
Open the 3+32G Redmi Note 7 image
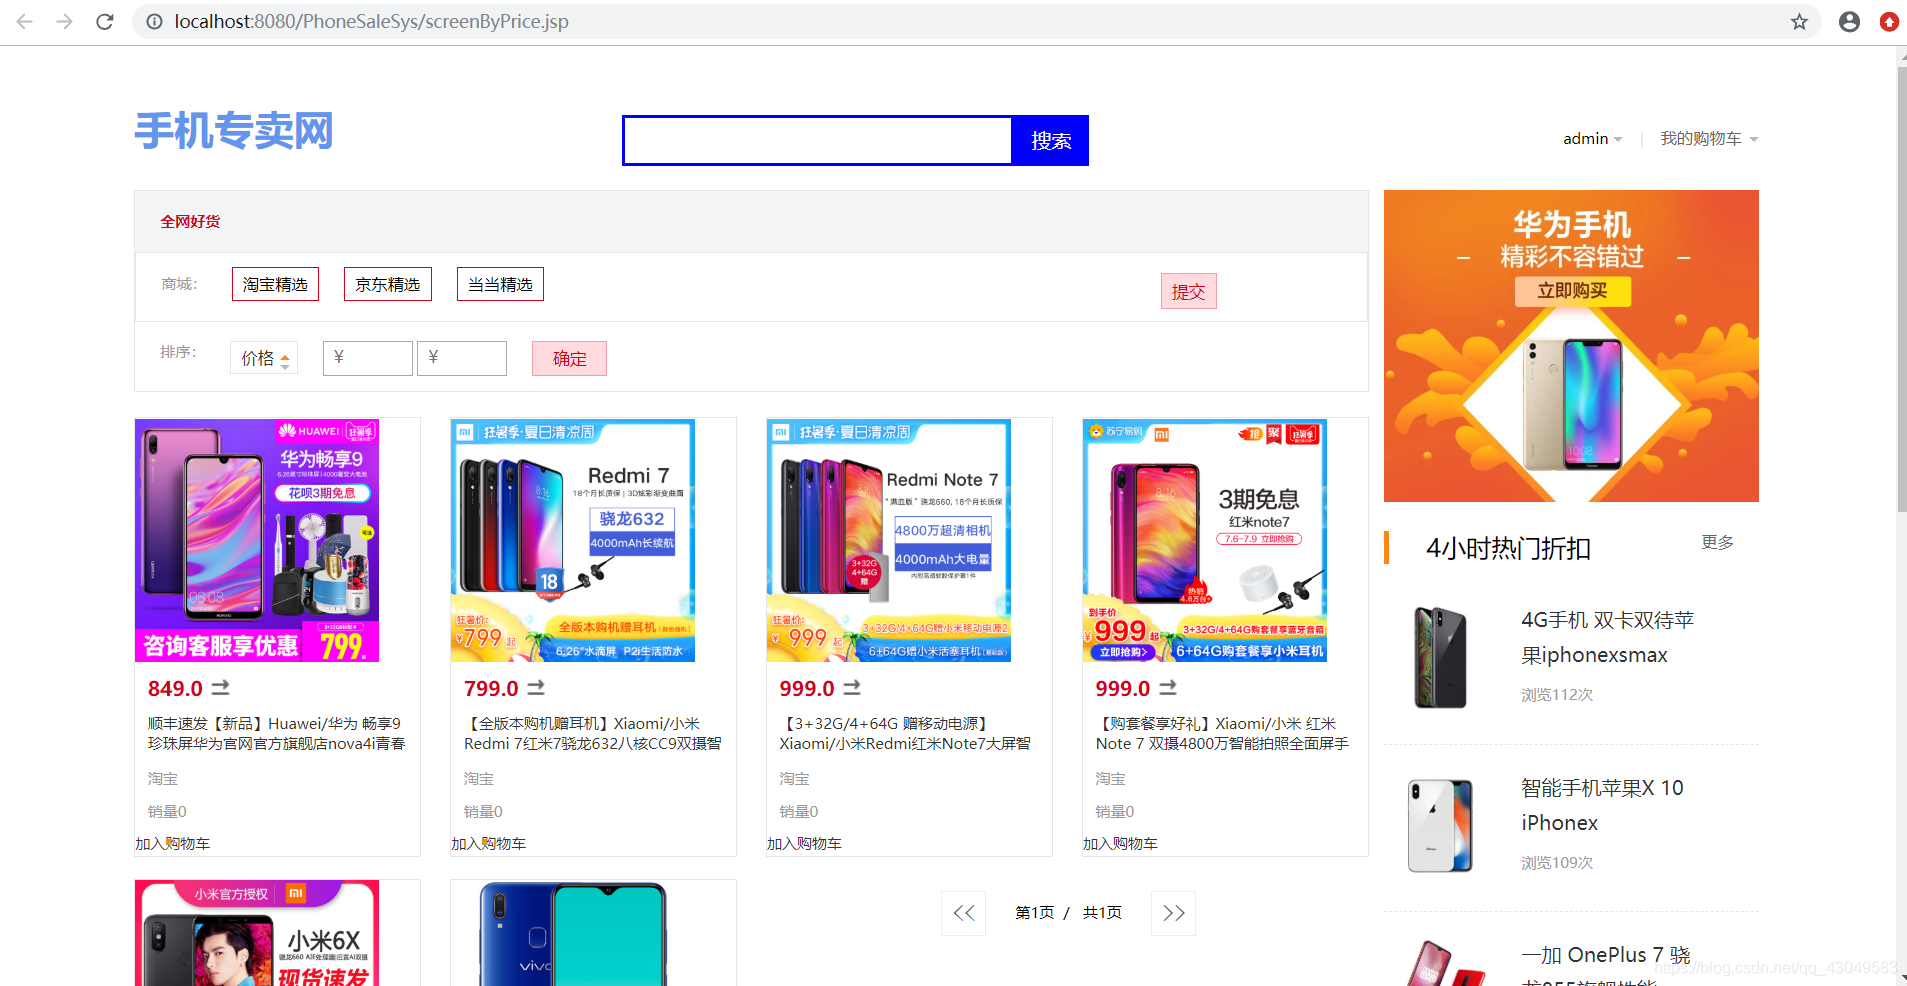pos(889,540)
